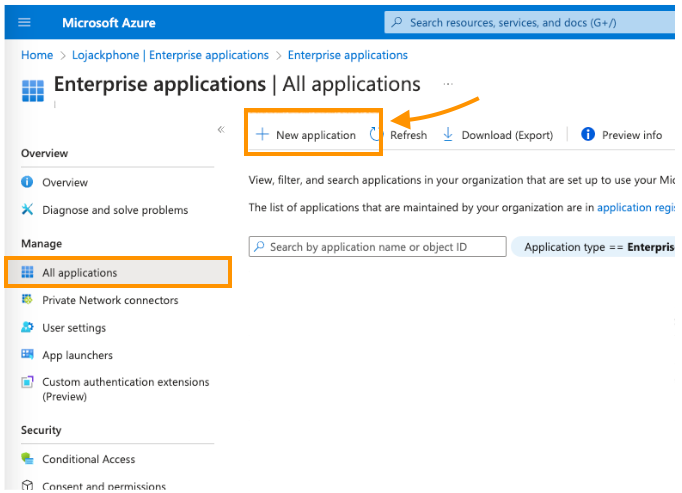Open the hamburger portal menu
The width and height of the screenshot is (682, 493).
point(24,22)
